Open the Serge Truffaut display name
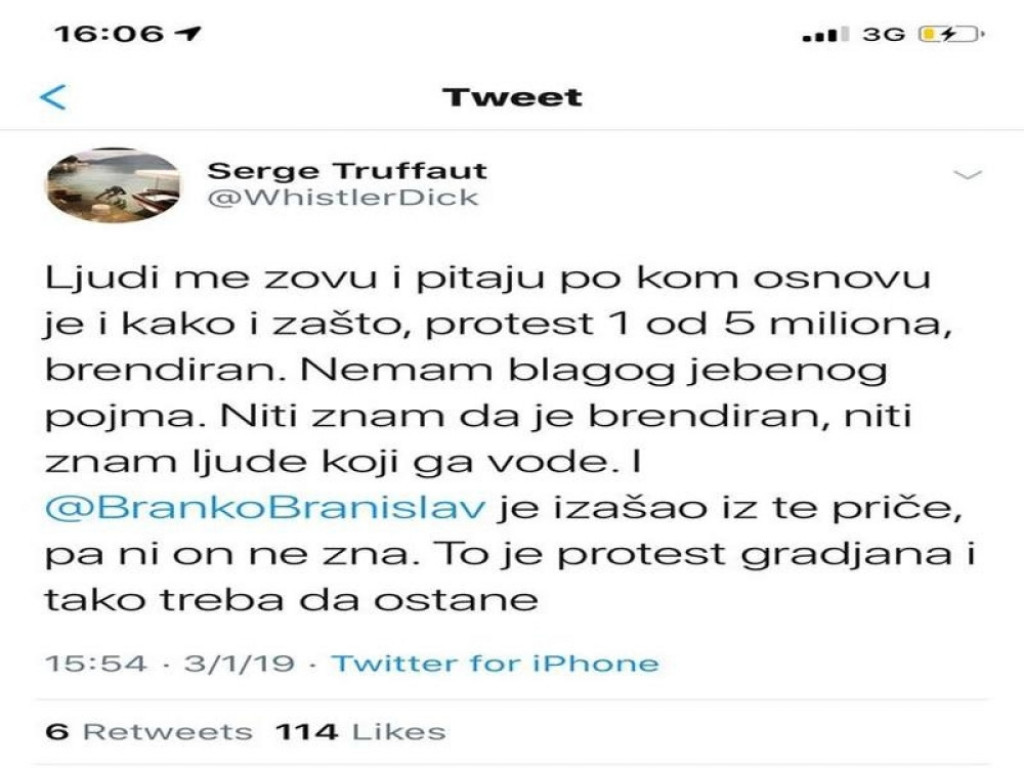Image resolution: width=1024 pixels, height=768 pixels. 347,170
